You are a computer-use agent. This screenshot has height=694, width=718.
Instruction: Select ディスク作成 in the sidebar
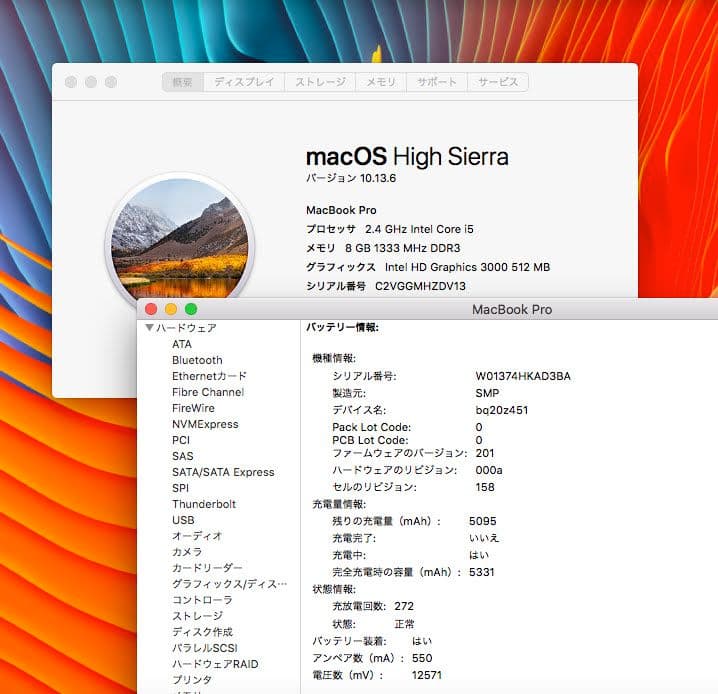click(x=202, y=632)
